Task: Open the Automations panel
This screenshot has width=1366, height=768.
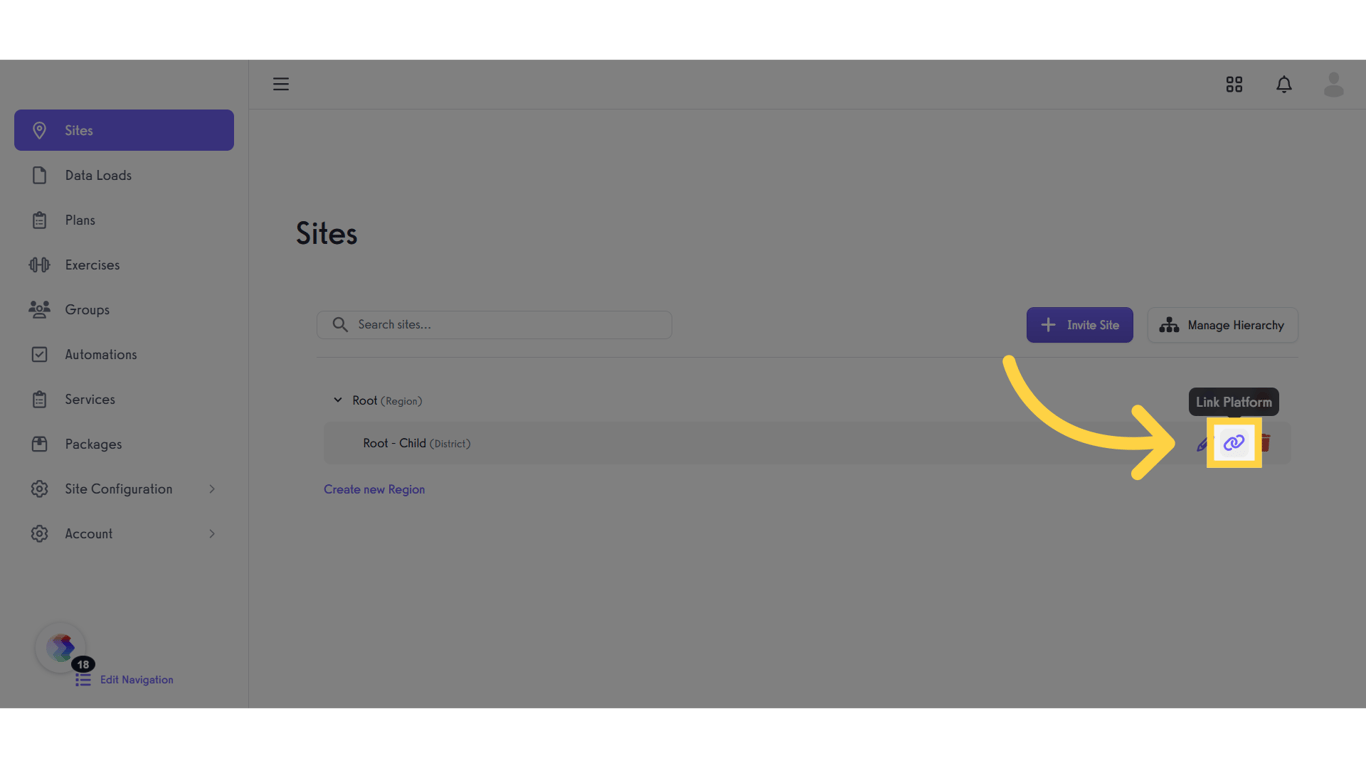Action: coord(101,354)
